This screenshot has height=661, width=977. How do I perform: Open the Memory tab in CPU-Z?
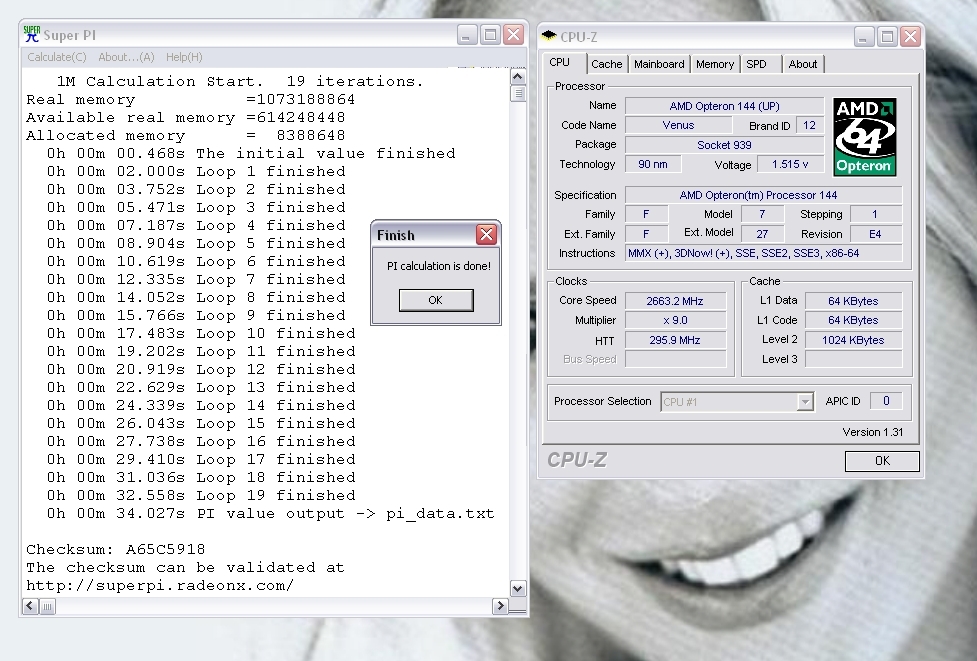tap(714, 64)
